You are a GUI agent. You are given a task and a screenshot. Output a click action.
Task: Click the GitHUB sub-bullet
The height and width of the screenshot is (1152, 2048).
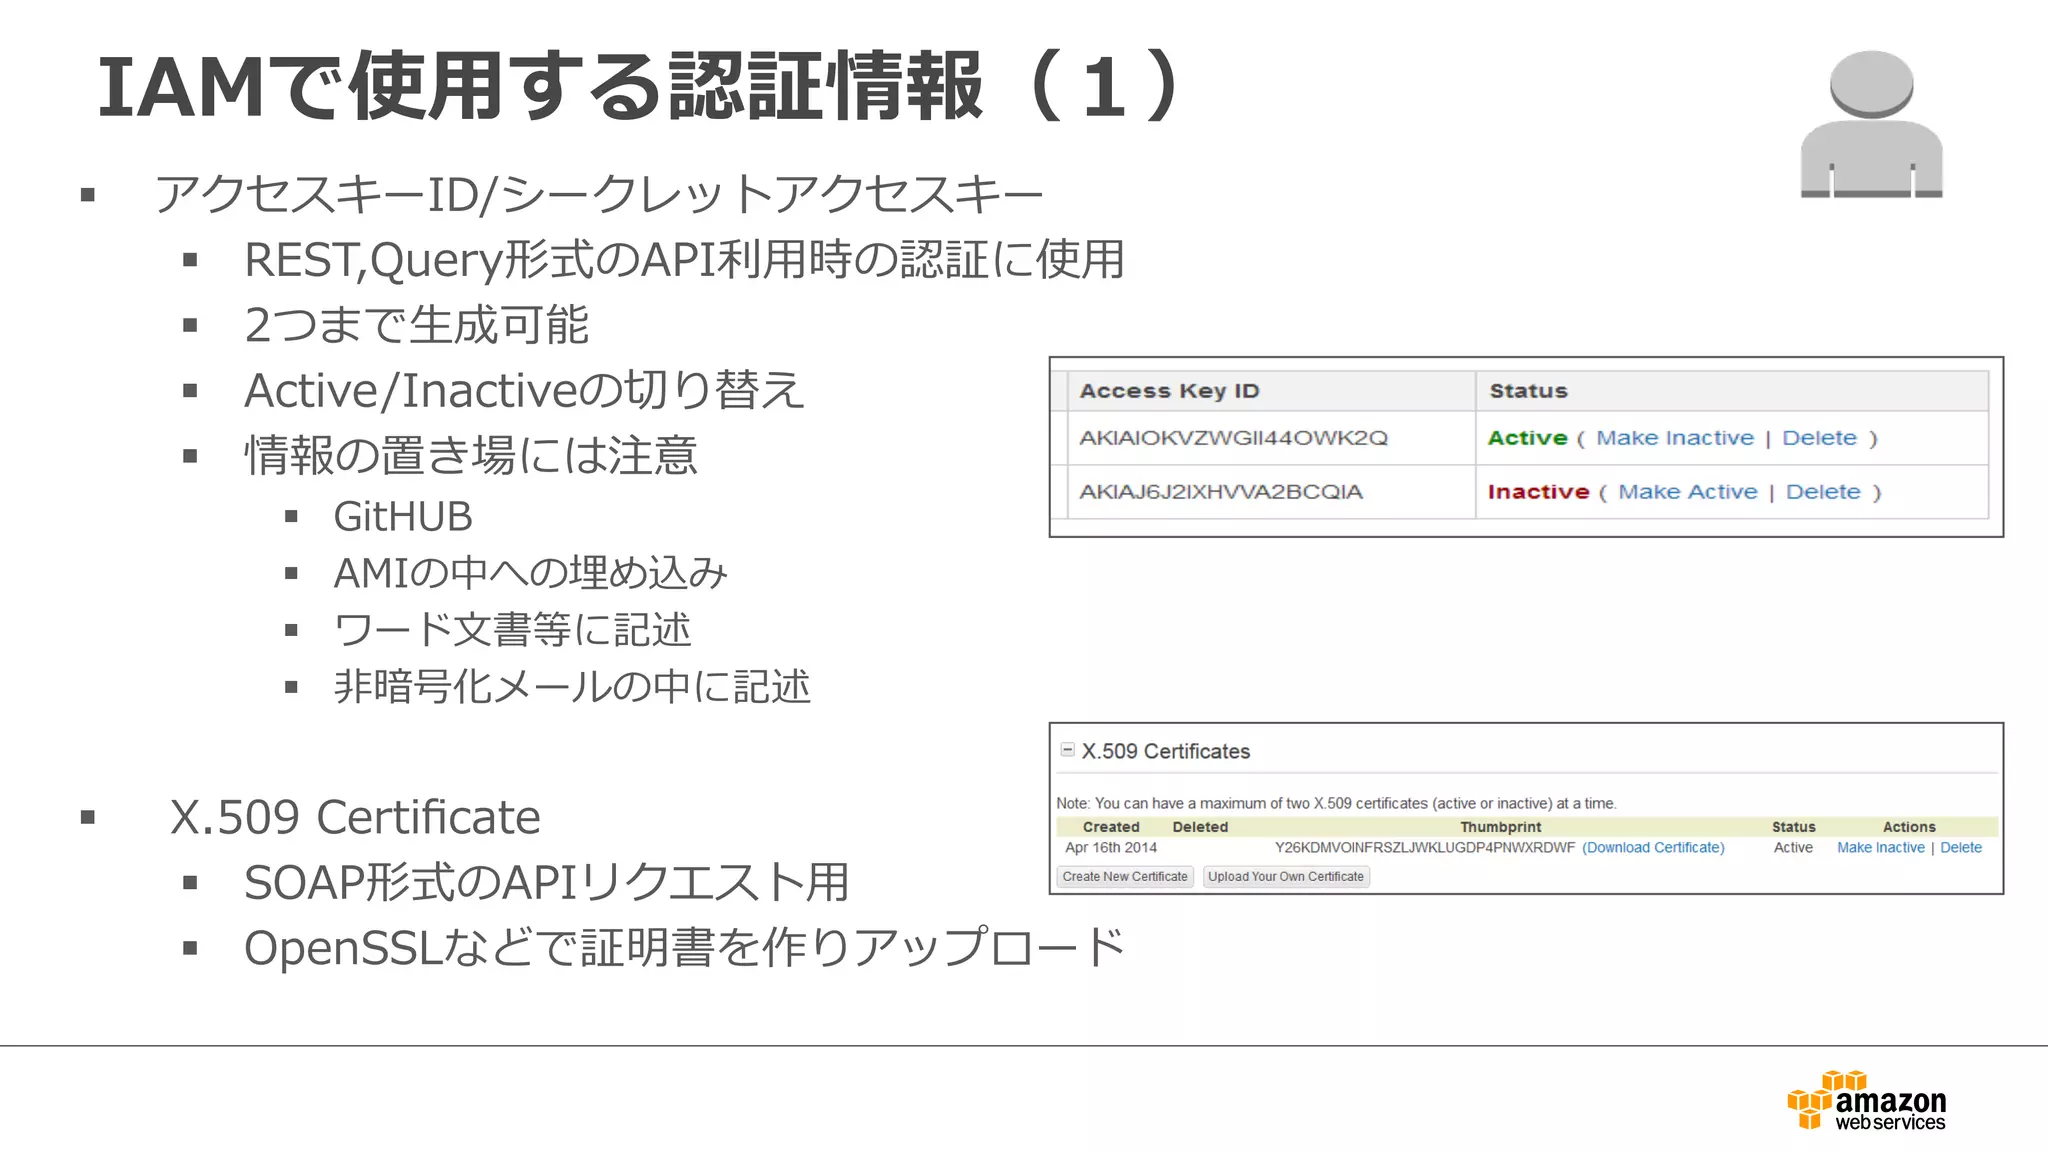click(403, 517)
